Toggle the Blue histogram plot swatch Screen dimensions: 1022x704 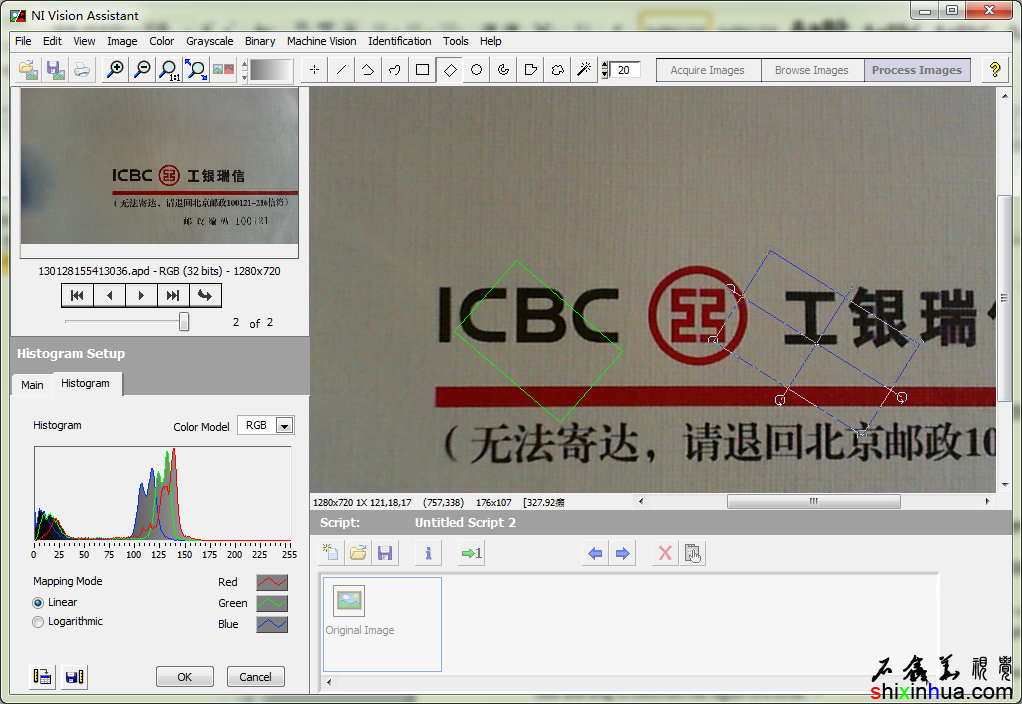click(272, 624)
